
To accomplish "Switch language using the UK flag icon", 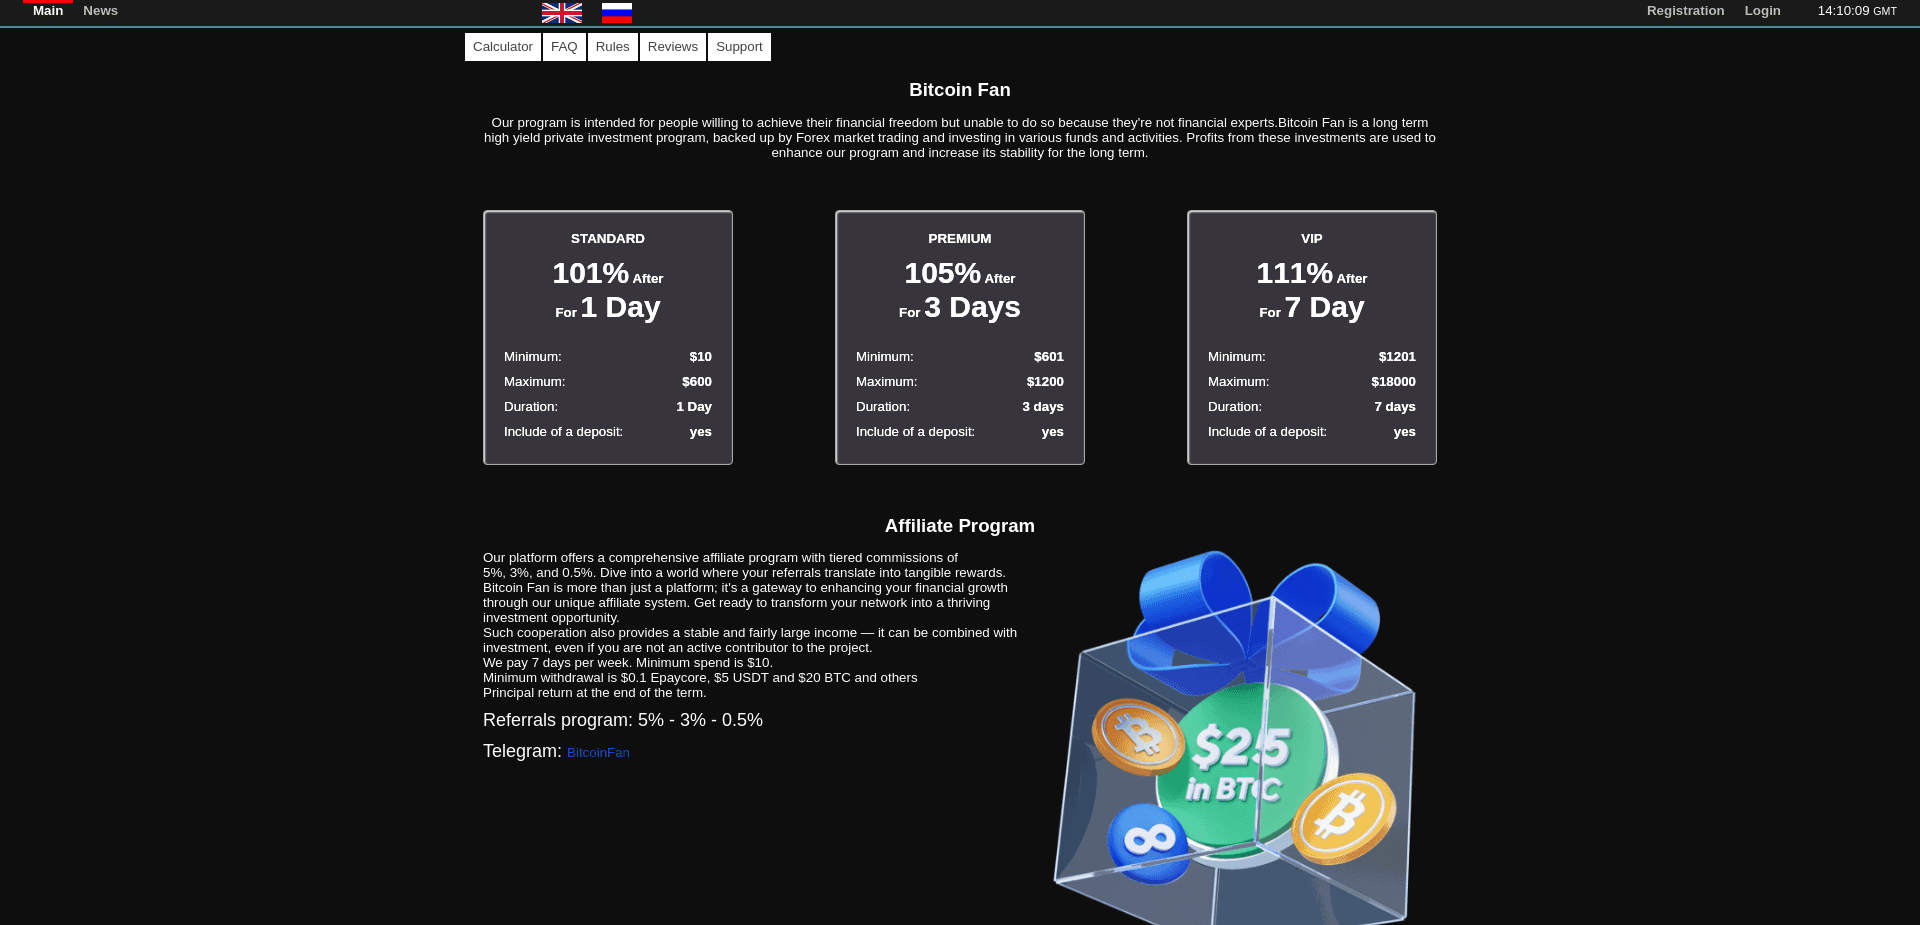I will tap(561, 13).
